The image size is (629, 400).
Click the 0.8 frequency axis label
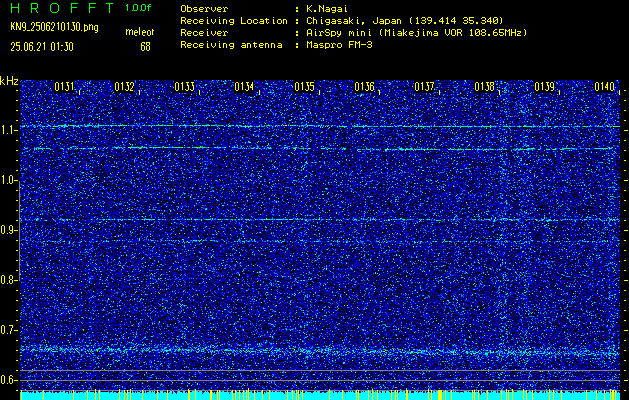pyautogui.click(x=8, y=280)
